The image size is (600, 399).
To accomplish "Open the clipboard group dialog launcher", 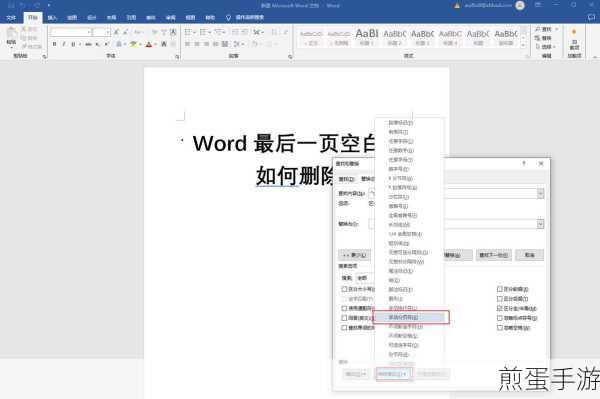I will point(44,56).
